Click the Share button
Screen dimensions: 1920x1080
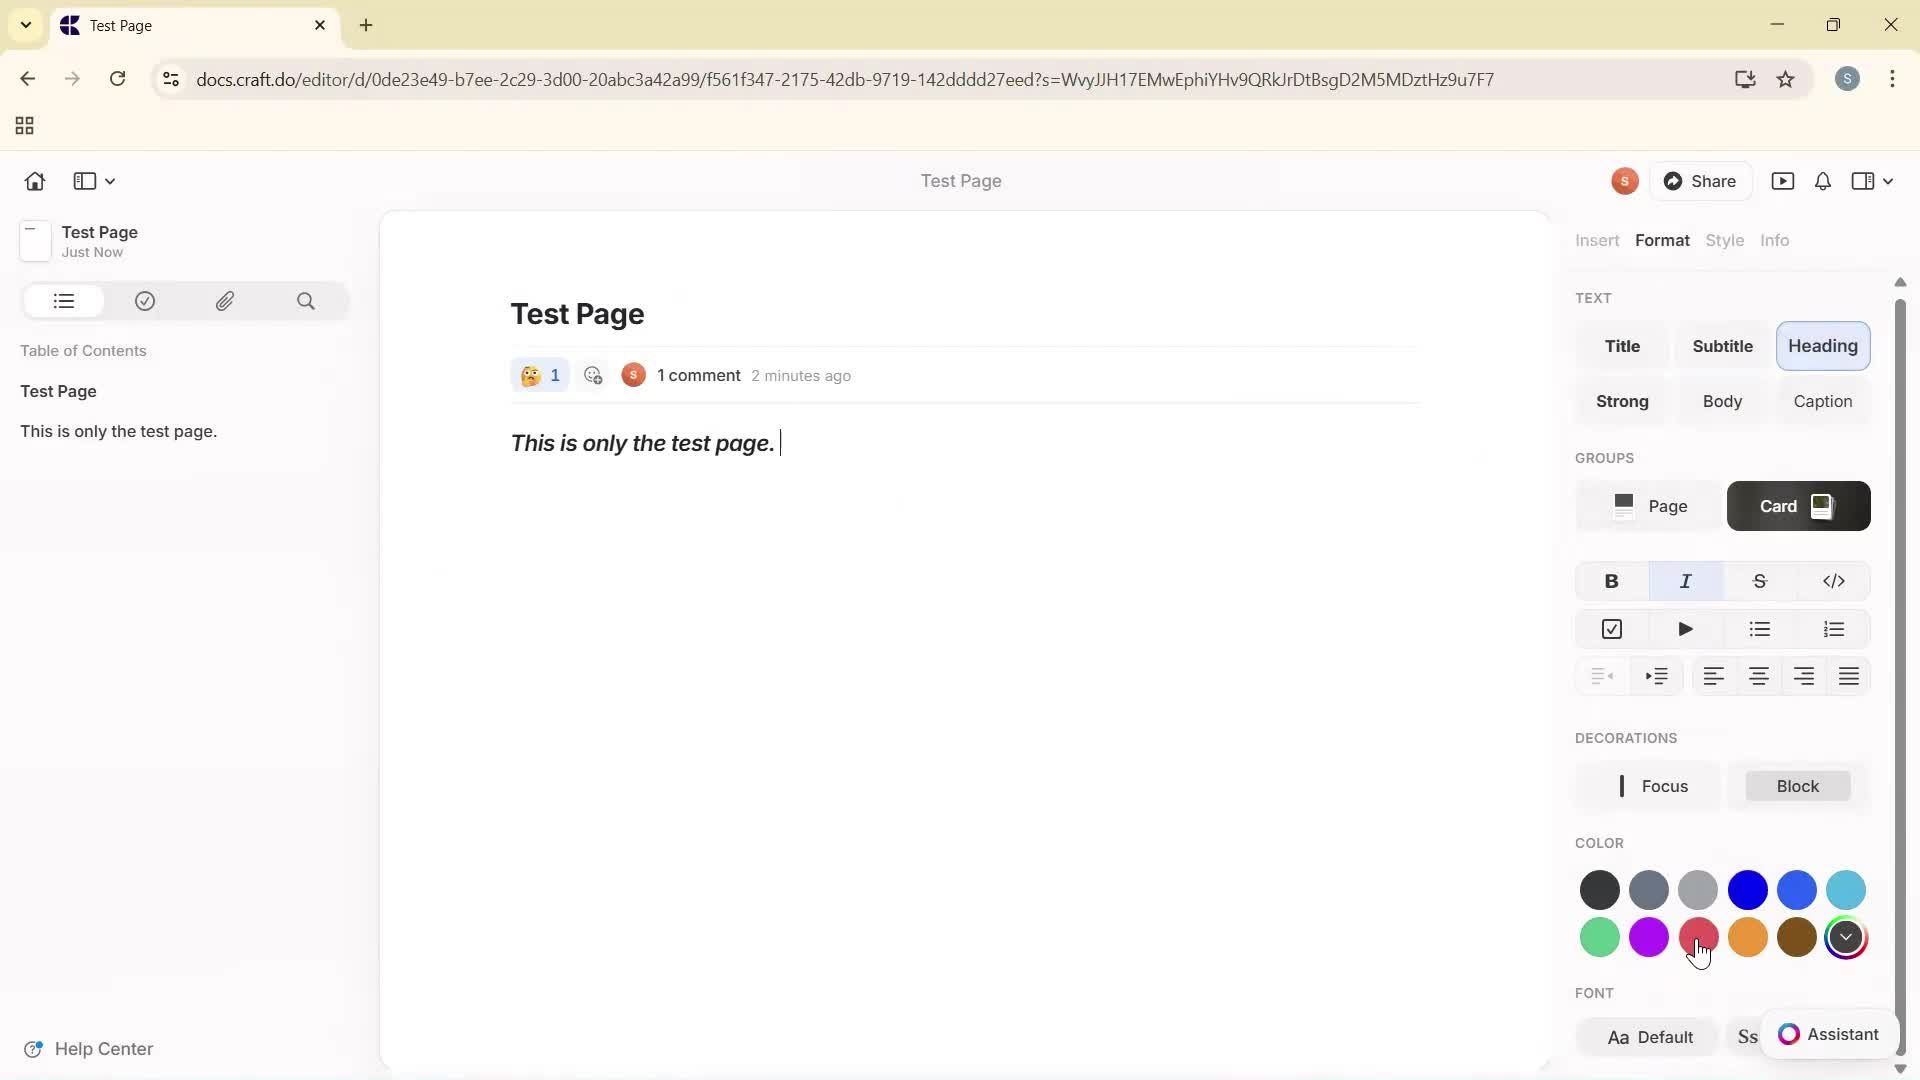click(1701, 181)
